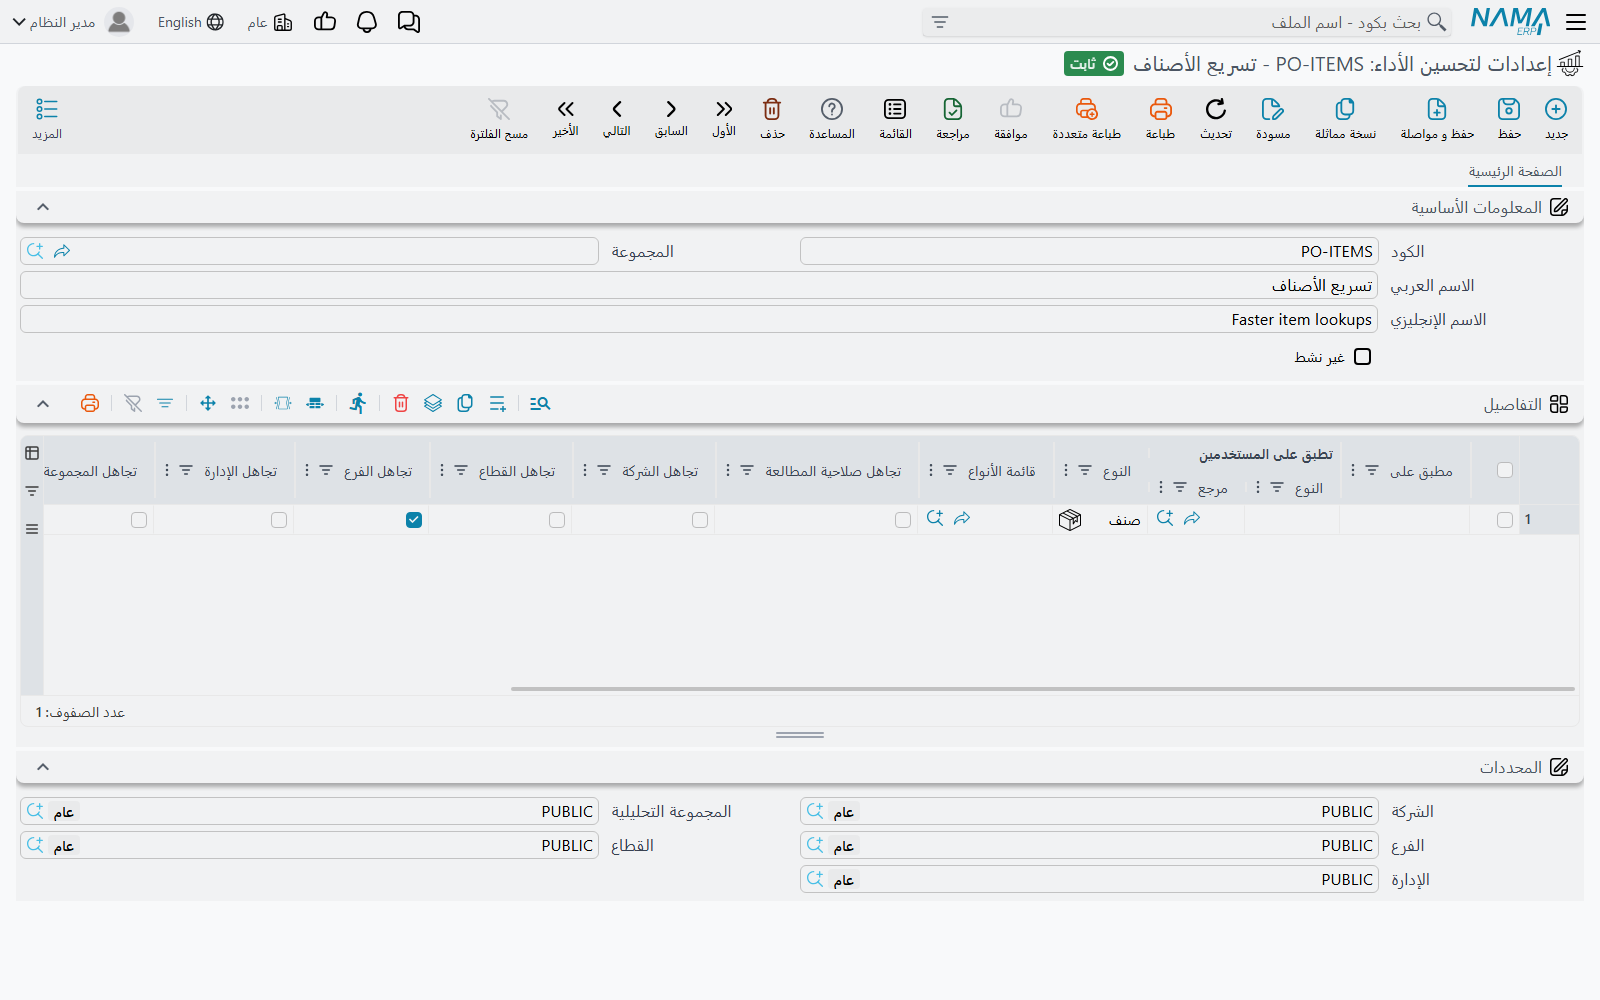Open the More (المزيد) menu
This screenshot has height=1000, width=1600.
[47, 118]
